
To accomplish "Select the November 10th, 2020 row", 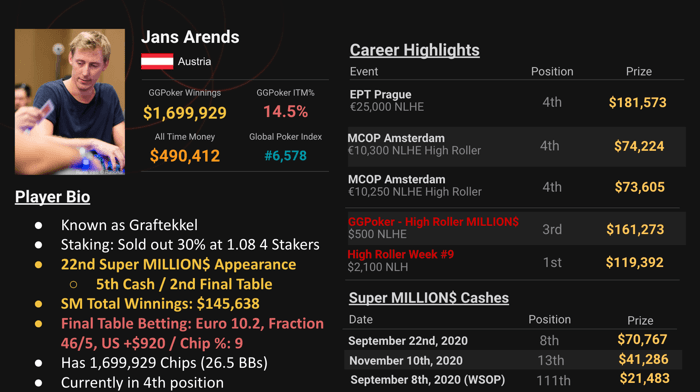I will click(513, 360).
